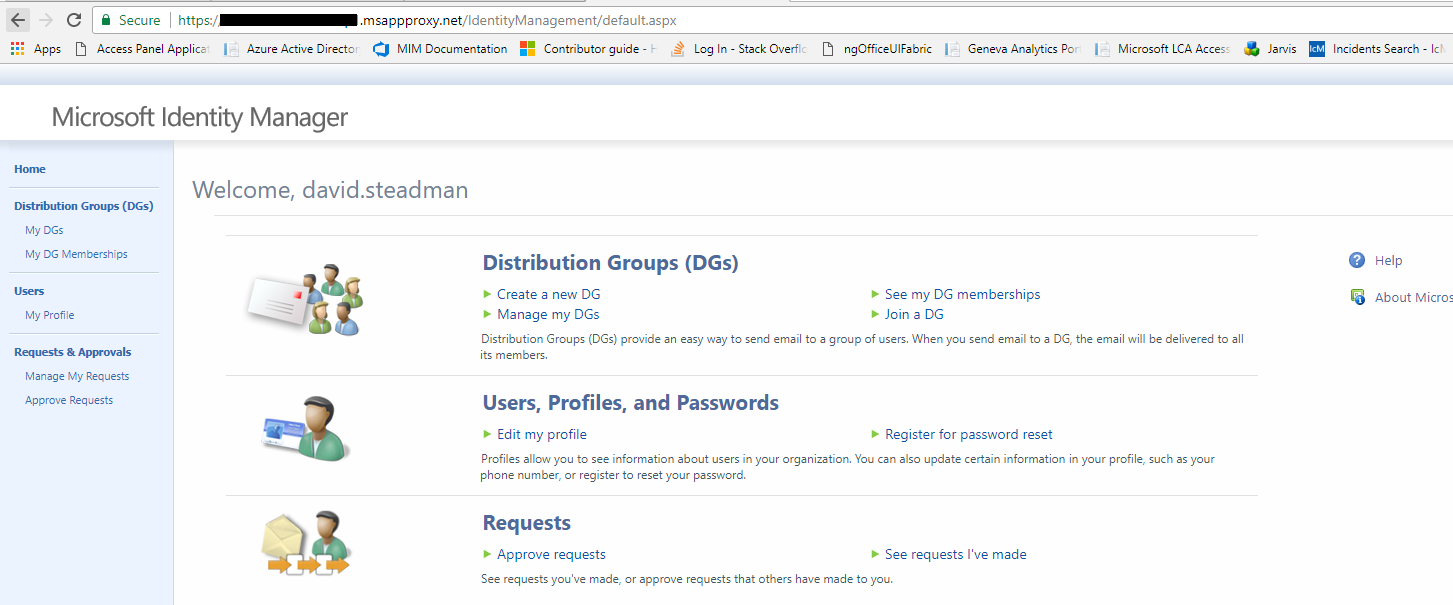Viewport: 1453px width, 605px height.
Task: Click Microsoft Identity Manager title
Action: tap(200, 117)
